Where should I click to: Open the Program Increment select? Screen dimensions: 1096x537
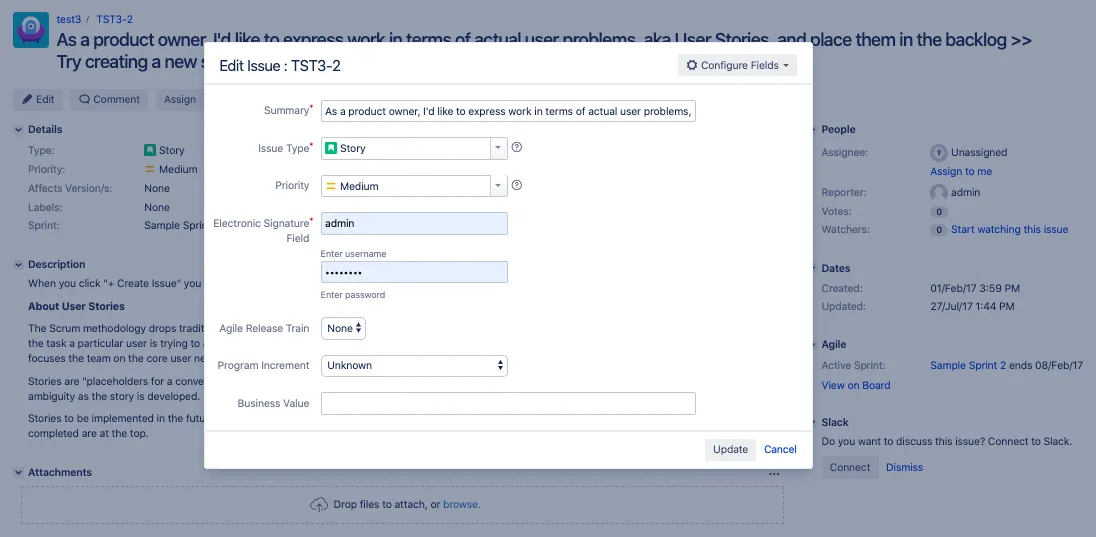pos(414,366)
